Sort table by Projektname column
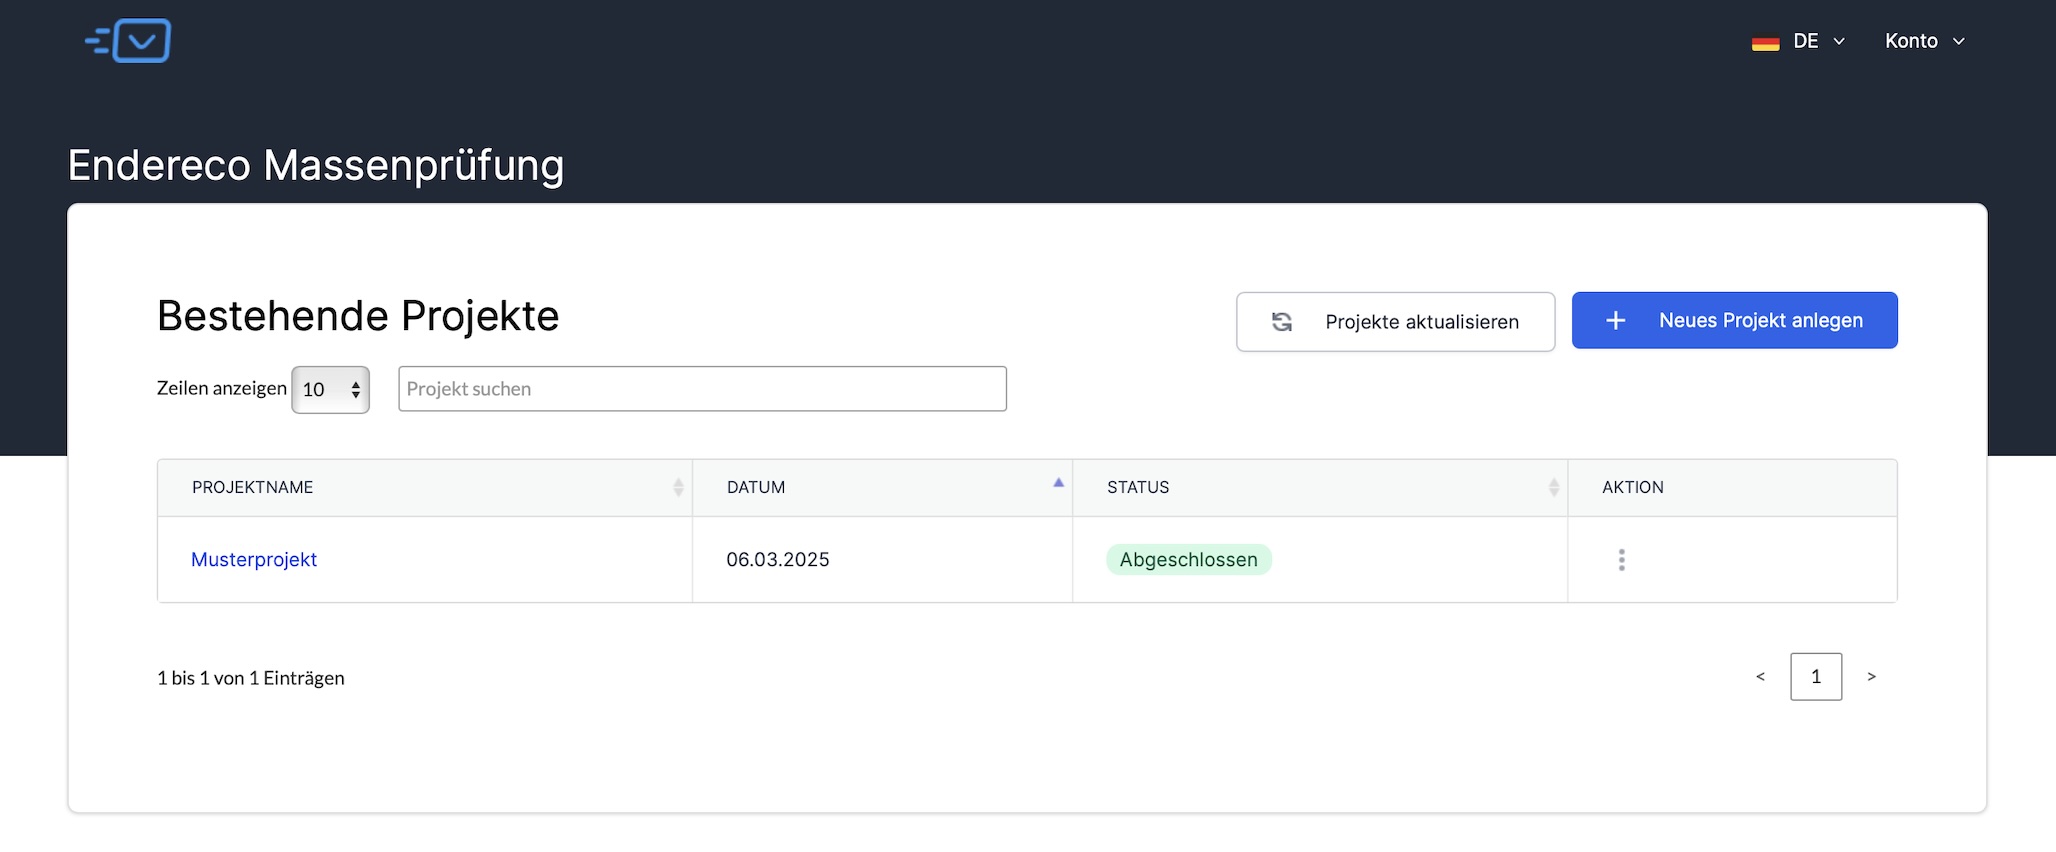This screenshot has height=852, width=2056. pyautogui.click(x=424, y=487)
